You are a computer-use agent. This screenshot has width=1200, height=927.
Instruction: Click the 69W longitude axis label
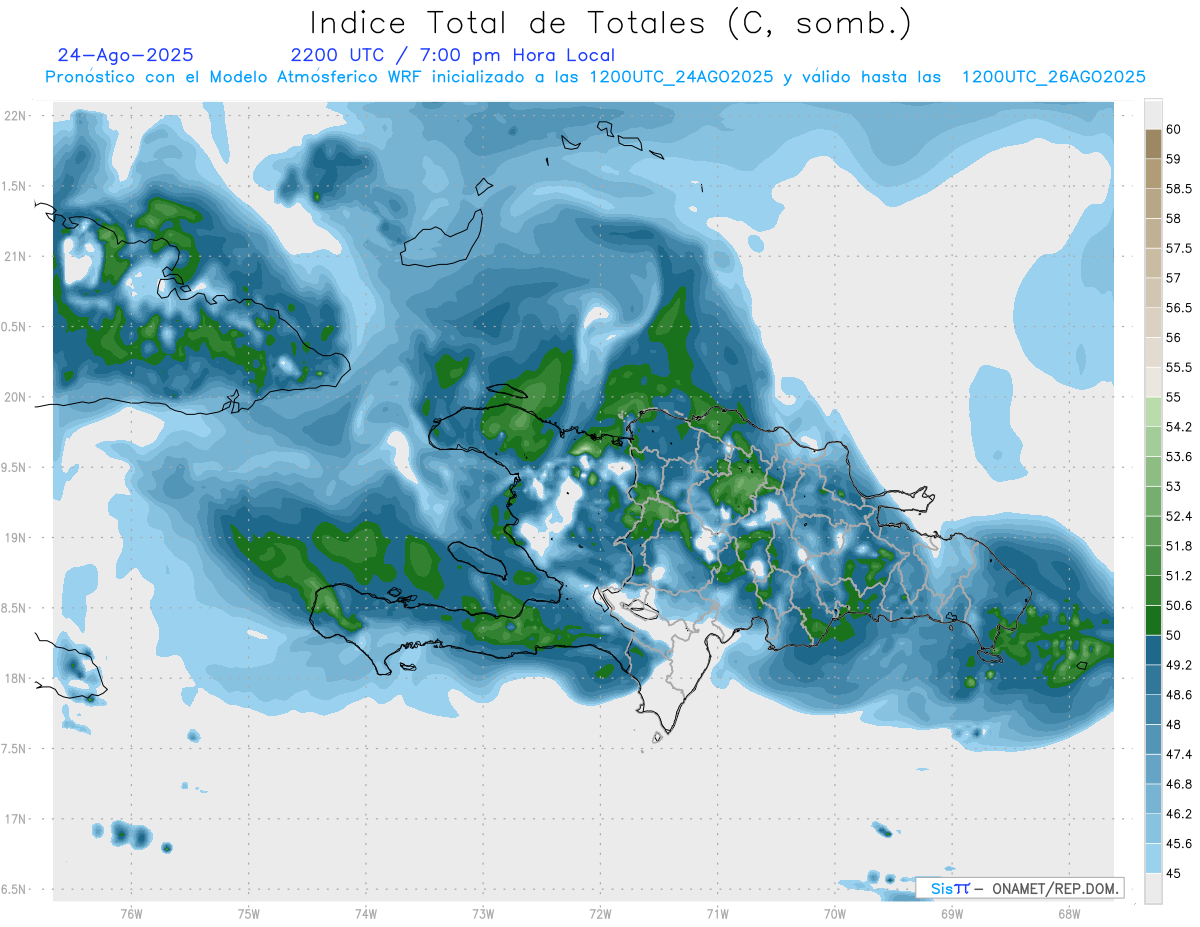tap(952, 914)
